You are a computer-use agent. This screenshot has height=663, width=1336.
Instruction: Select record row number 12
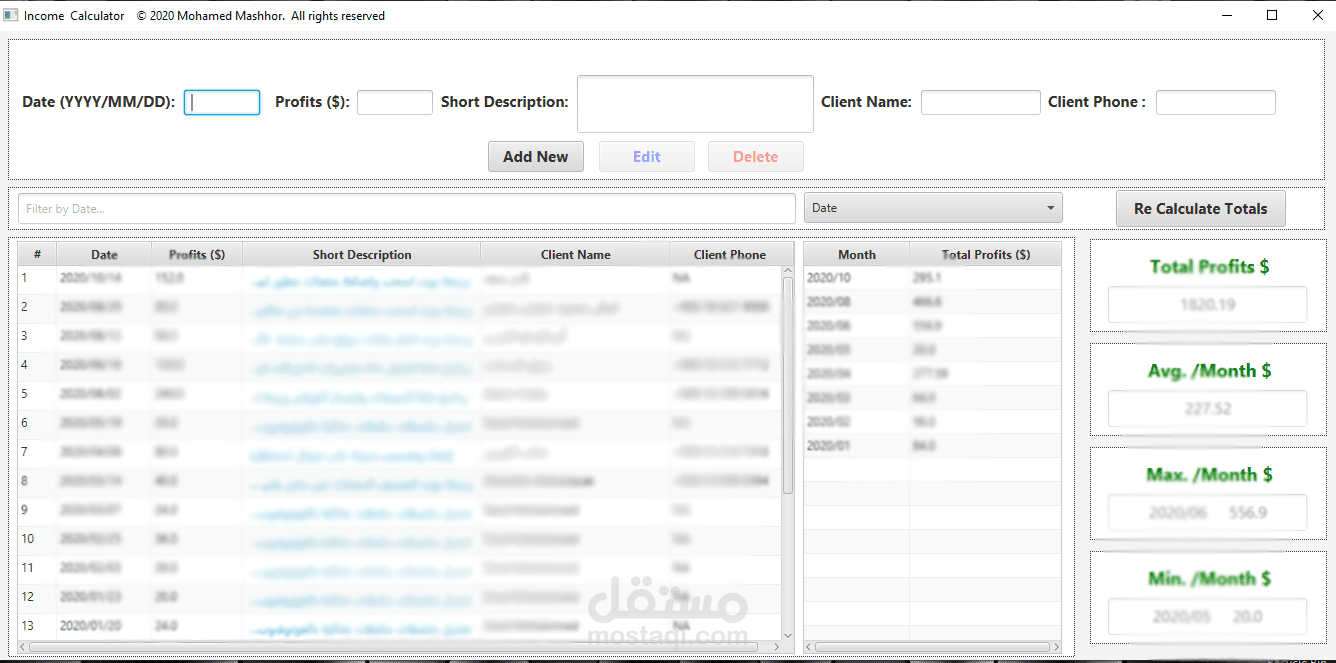point(399,597)
